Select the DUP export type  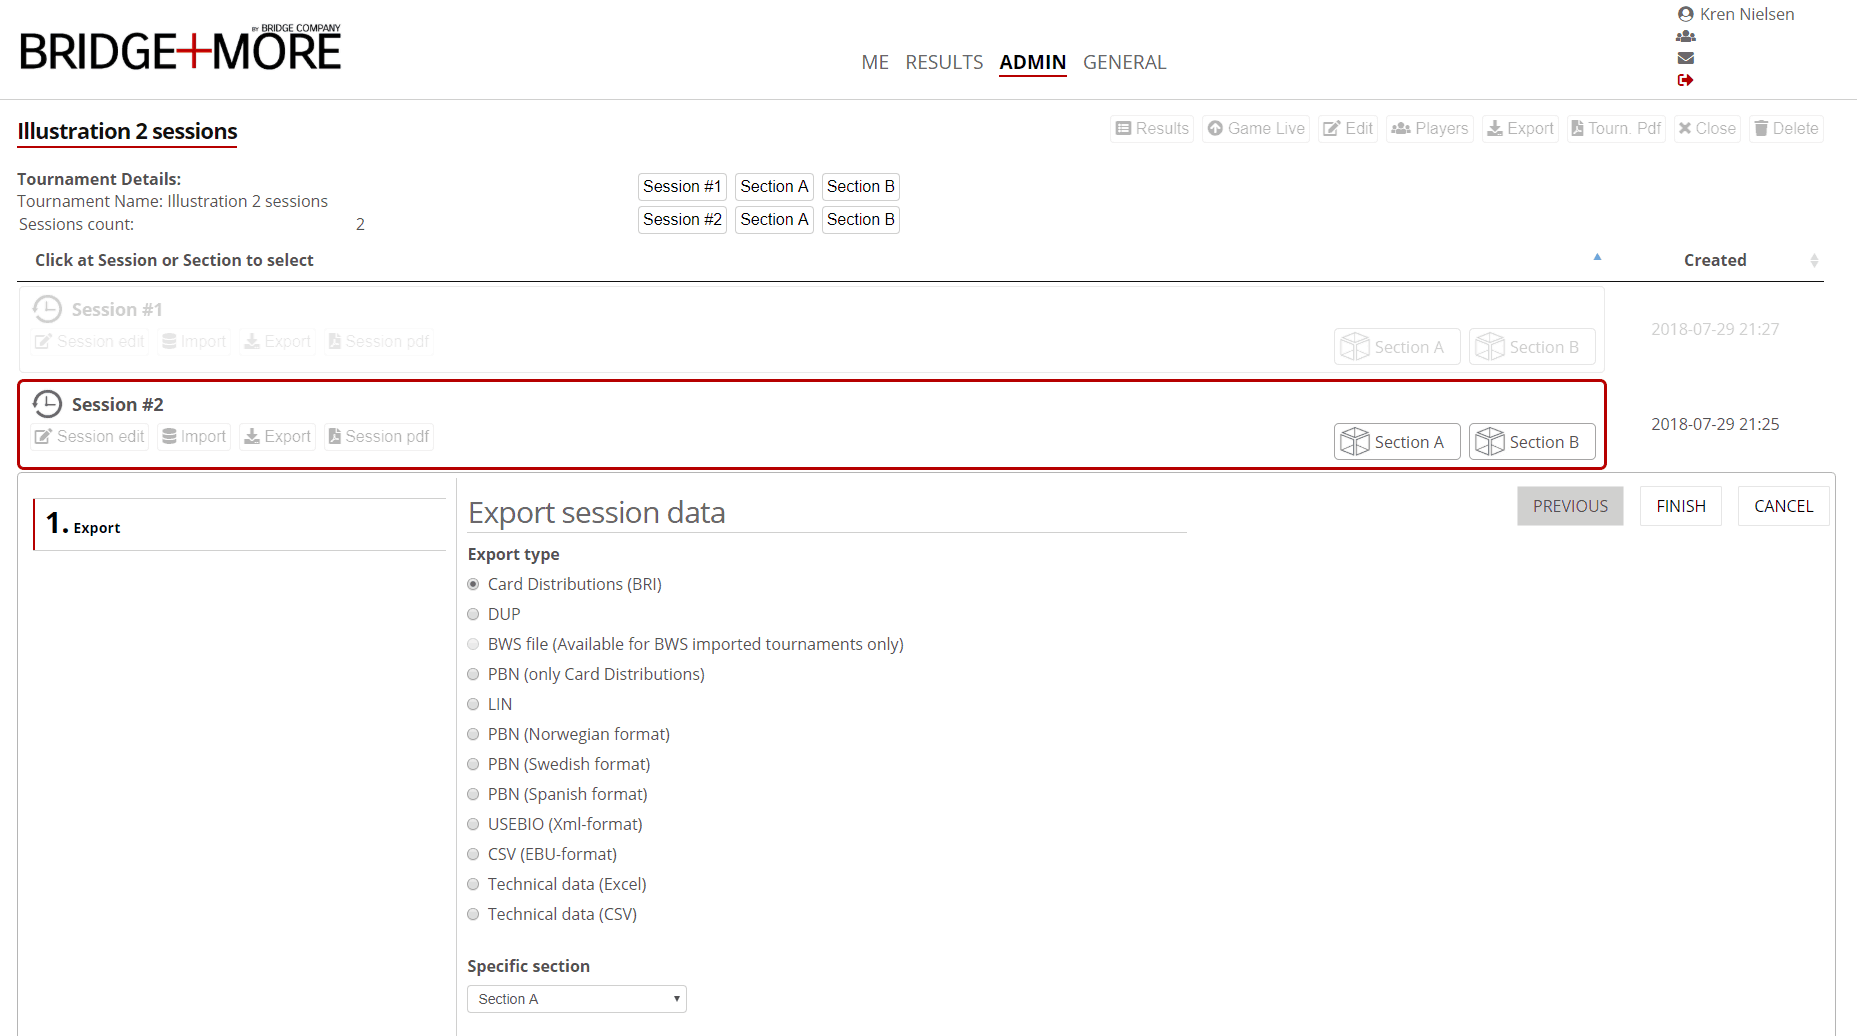coord(474,614)
